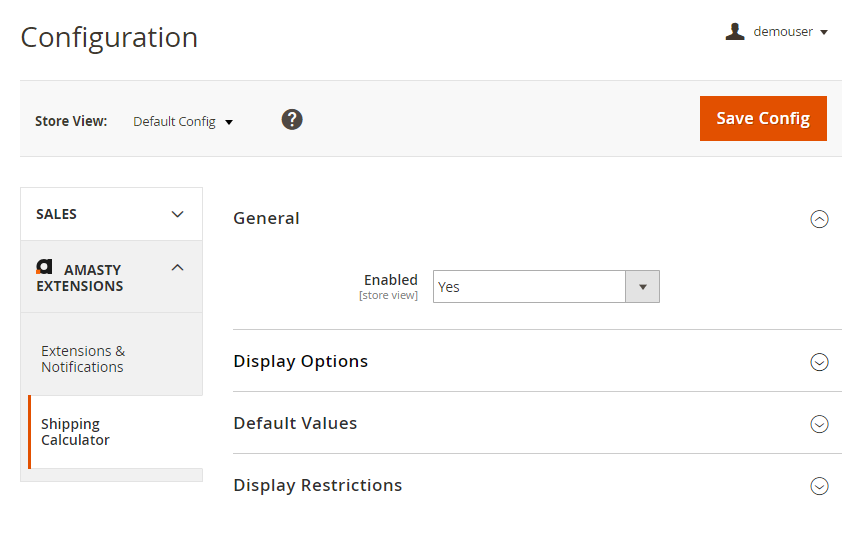The image size is (856, 551).
Task: Open Extensions & Notifications in the sidebar
Action: click(x=83, y=359)
